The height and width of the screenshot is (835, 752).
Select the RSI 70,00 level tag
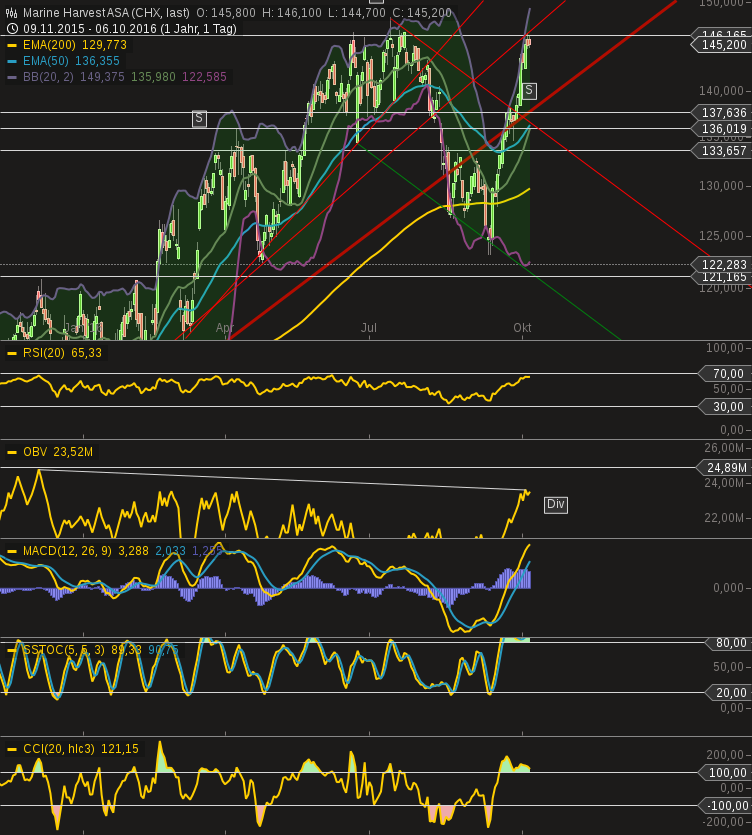pyautogui.click(x=725, y=374)
